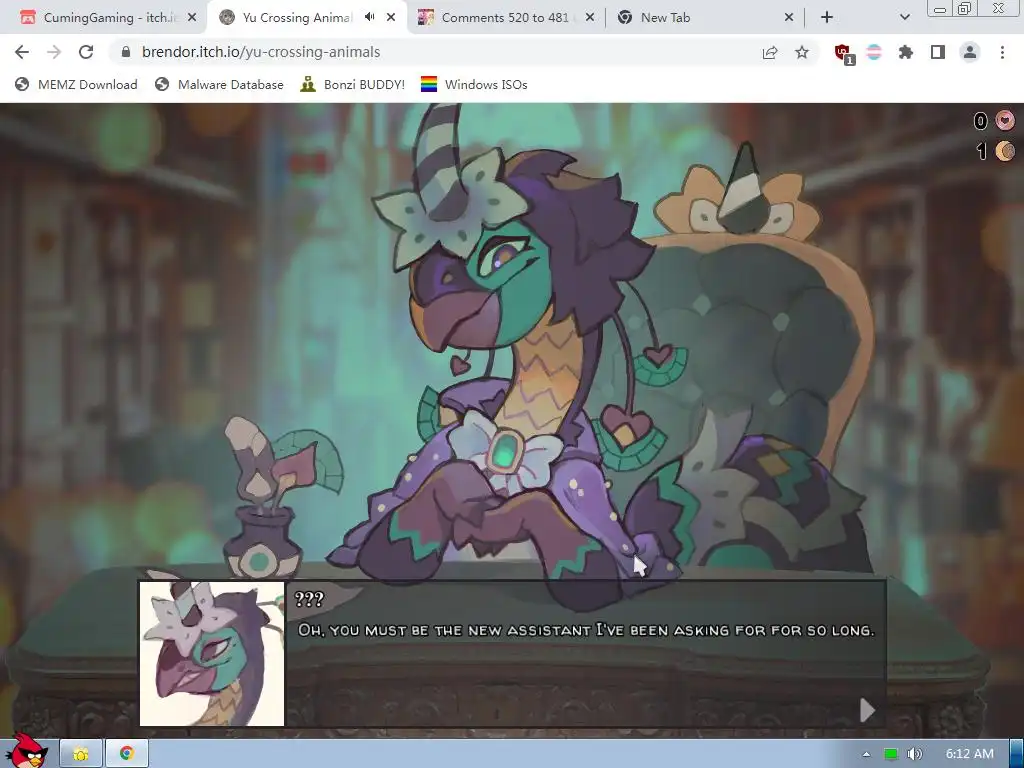Click the ??? speaker name label
The height and width of the screenshot is (768, 1024).
coord(309,599)
